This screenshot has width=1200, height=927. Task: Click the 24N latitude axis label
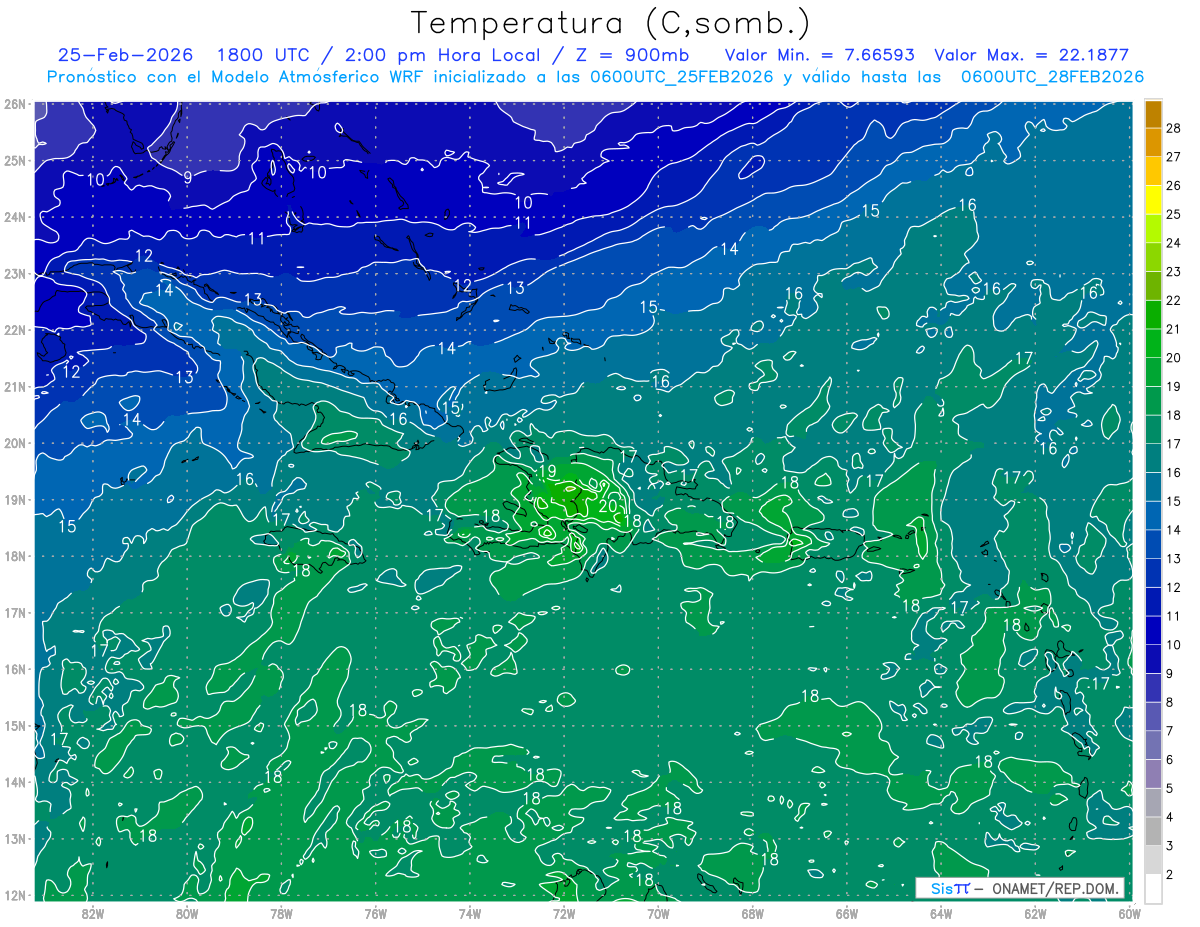click(x=14, y=217)
